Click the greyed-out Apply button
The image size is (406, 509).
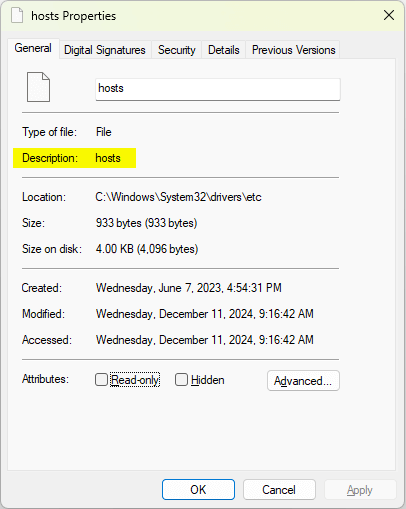click(x=360, y=489)
